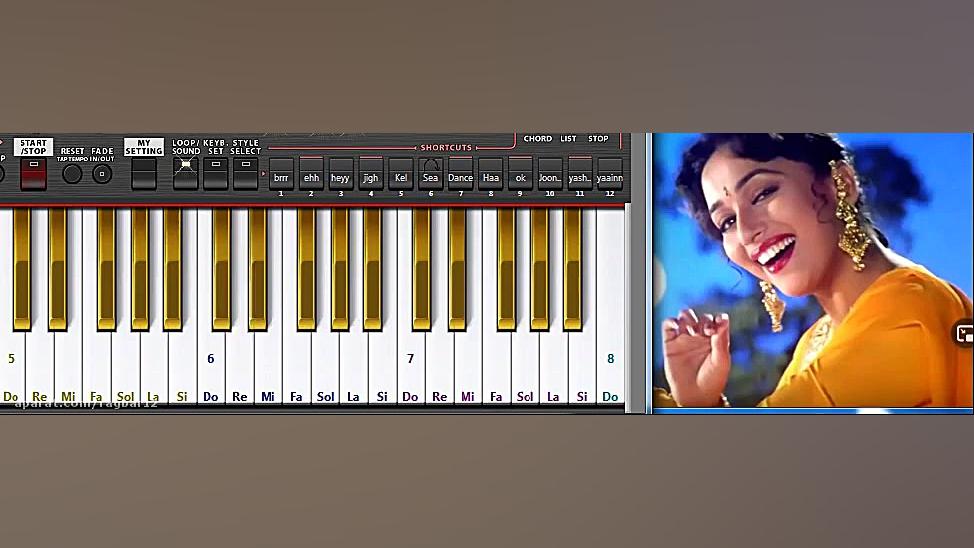Play the Sol white key of octave 6
Viewport: 974px width, 548px height.
[x=325, y=370]
